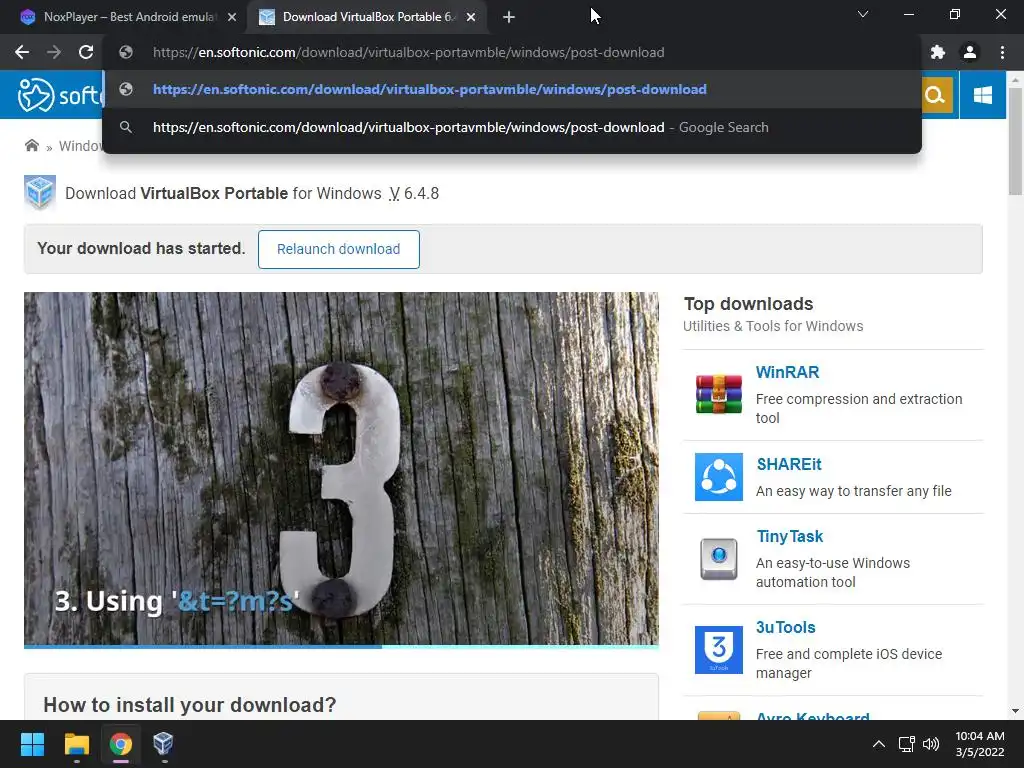This screenshot has width=1024, height=768.
Task: Show hidden system tray icons
Action: tap(879, 744)
